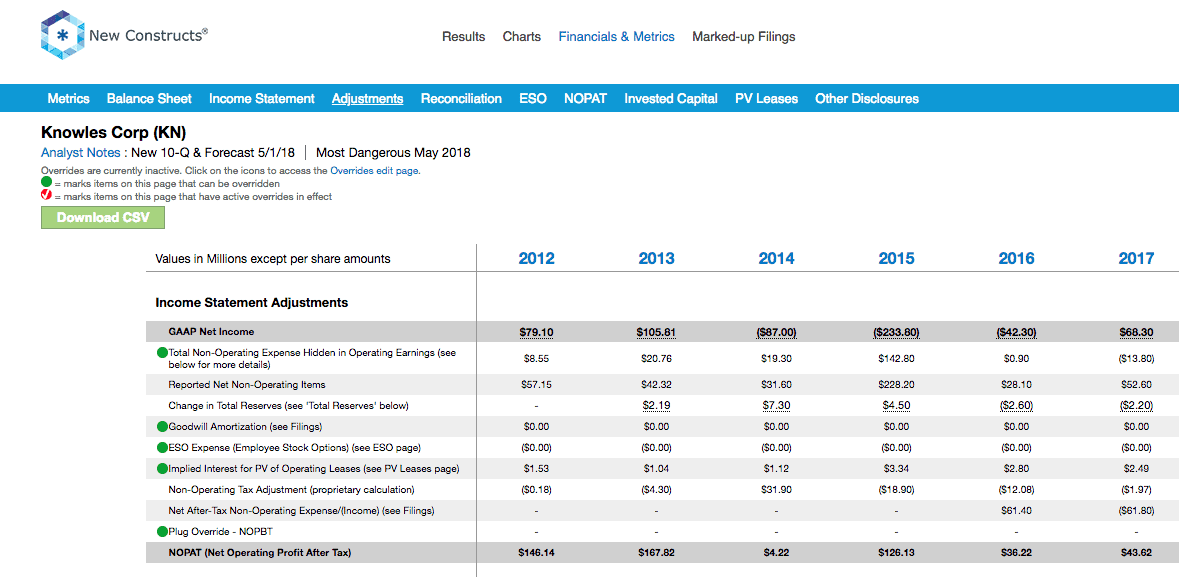Screen dimensions: 1179x577
Task: Switch to the ESO tab
Action: (x=532, y=99)
